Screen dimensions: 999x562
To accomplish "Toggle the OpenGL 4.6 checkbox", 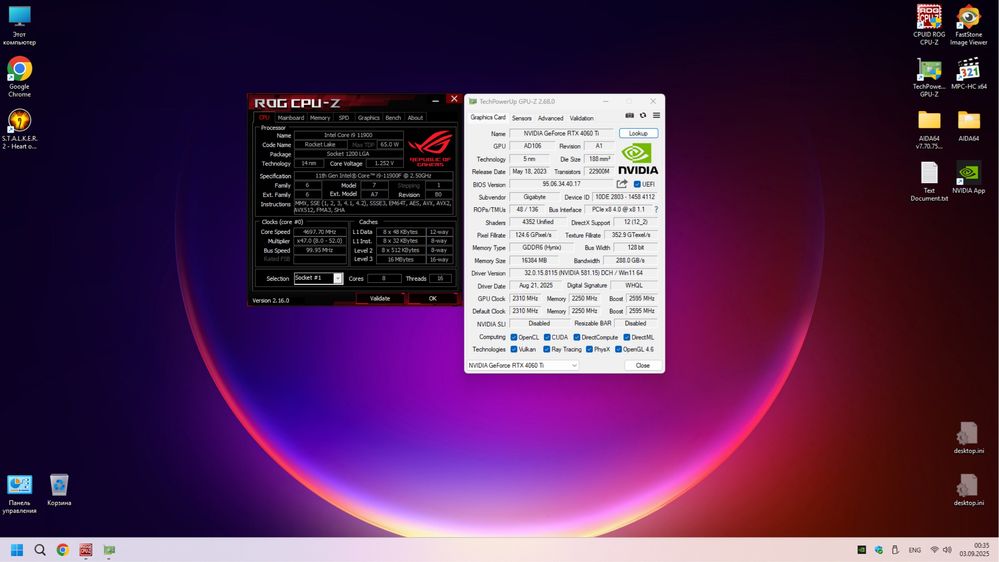I will [618, 349].
